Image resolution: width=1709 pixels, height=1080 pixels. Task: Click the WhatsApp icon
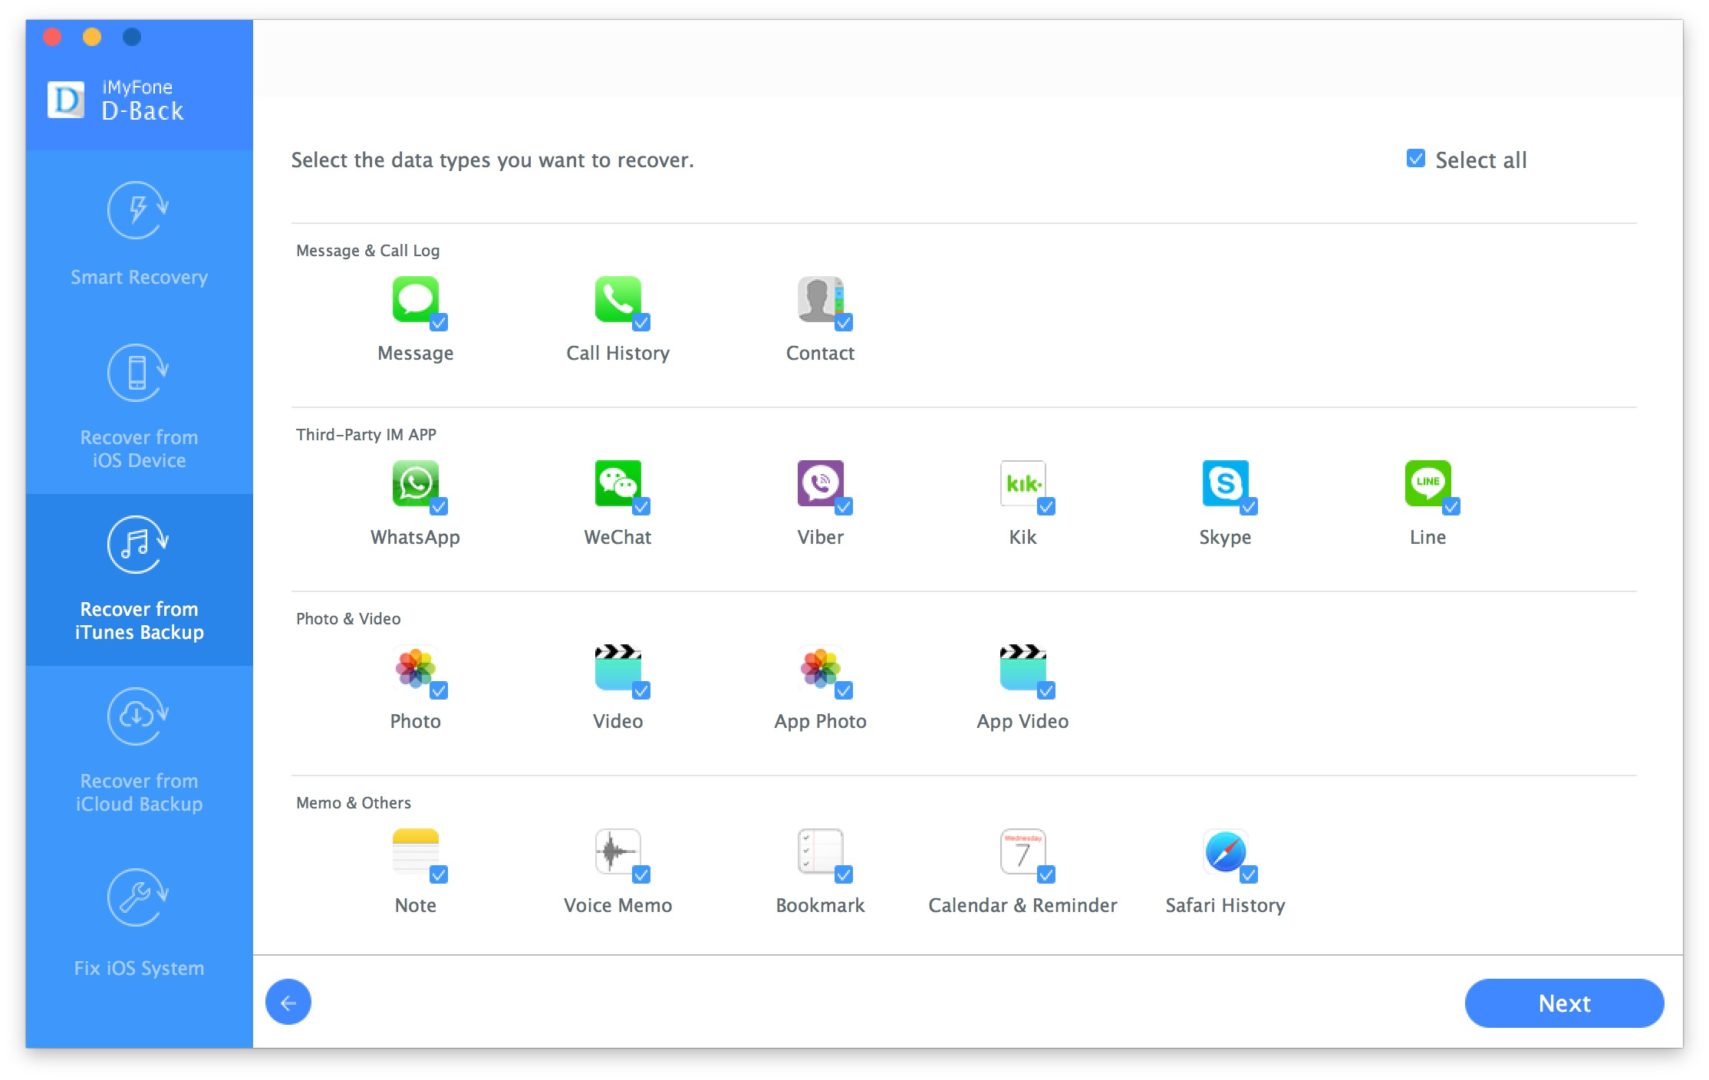pyautogui.click(x=415, y=483)
